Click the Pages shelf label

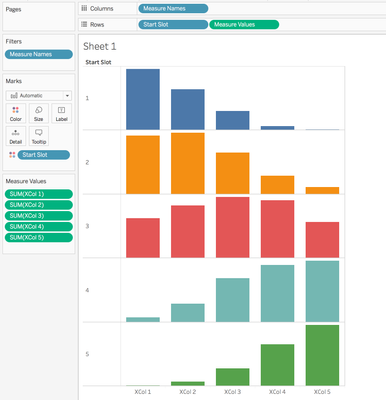point(13,9)
